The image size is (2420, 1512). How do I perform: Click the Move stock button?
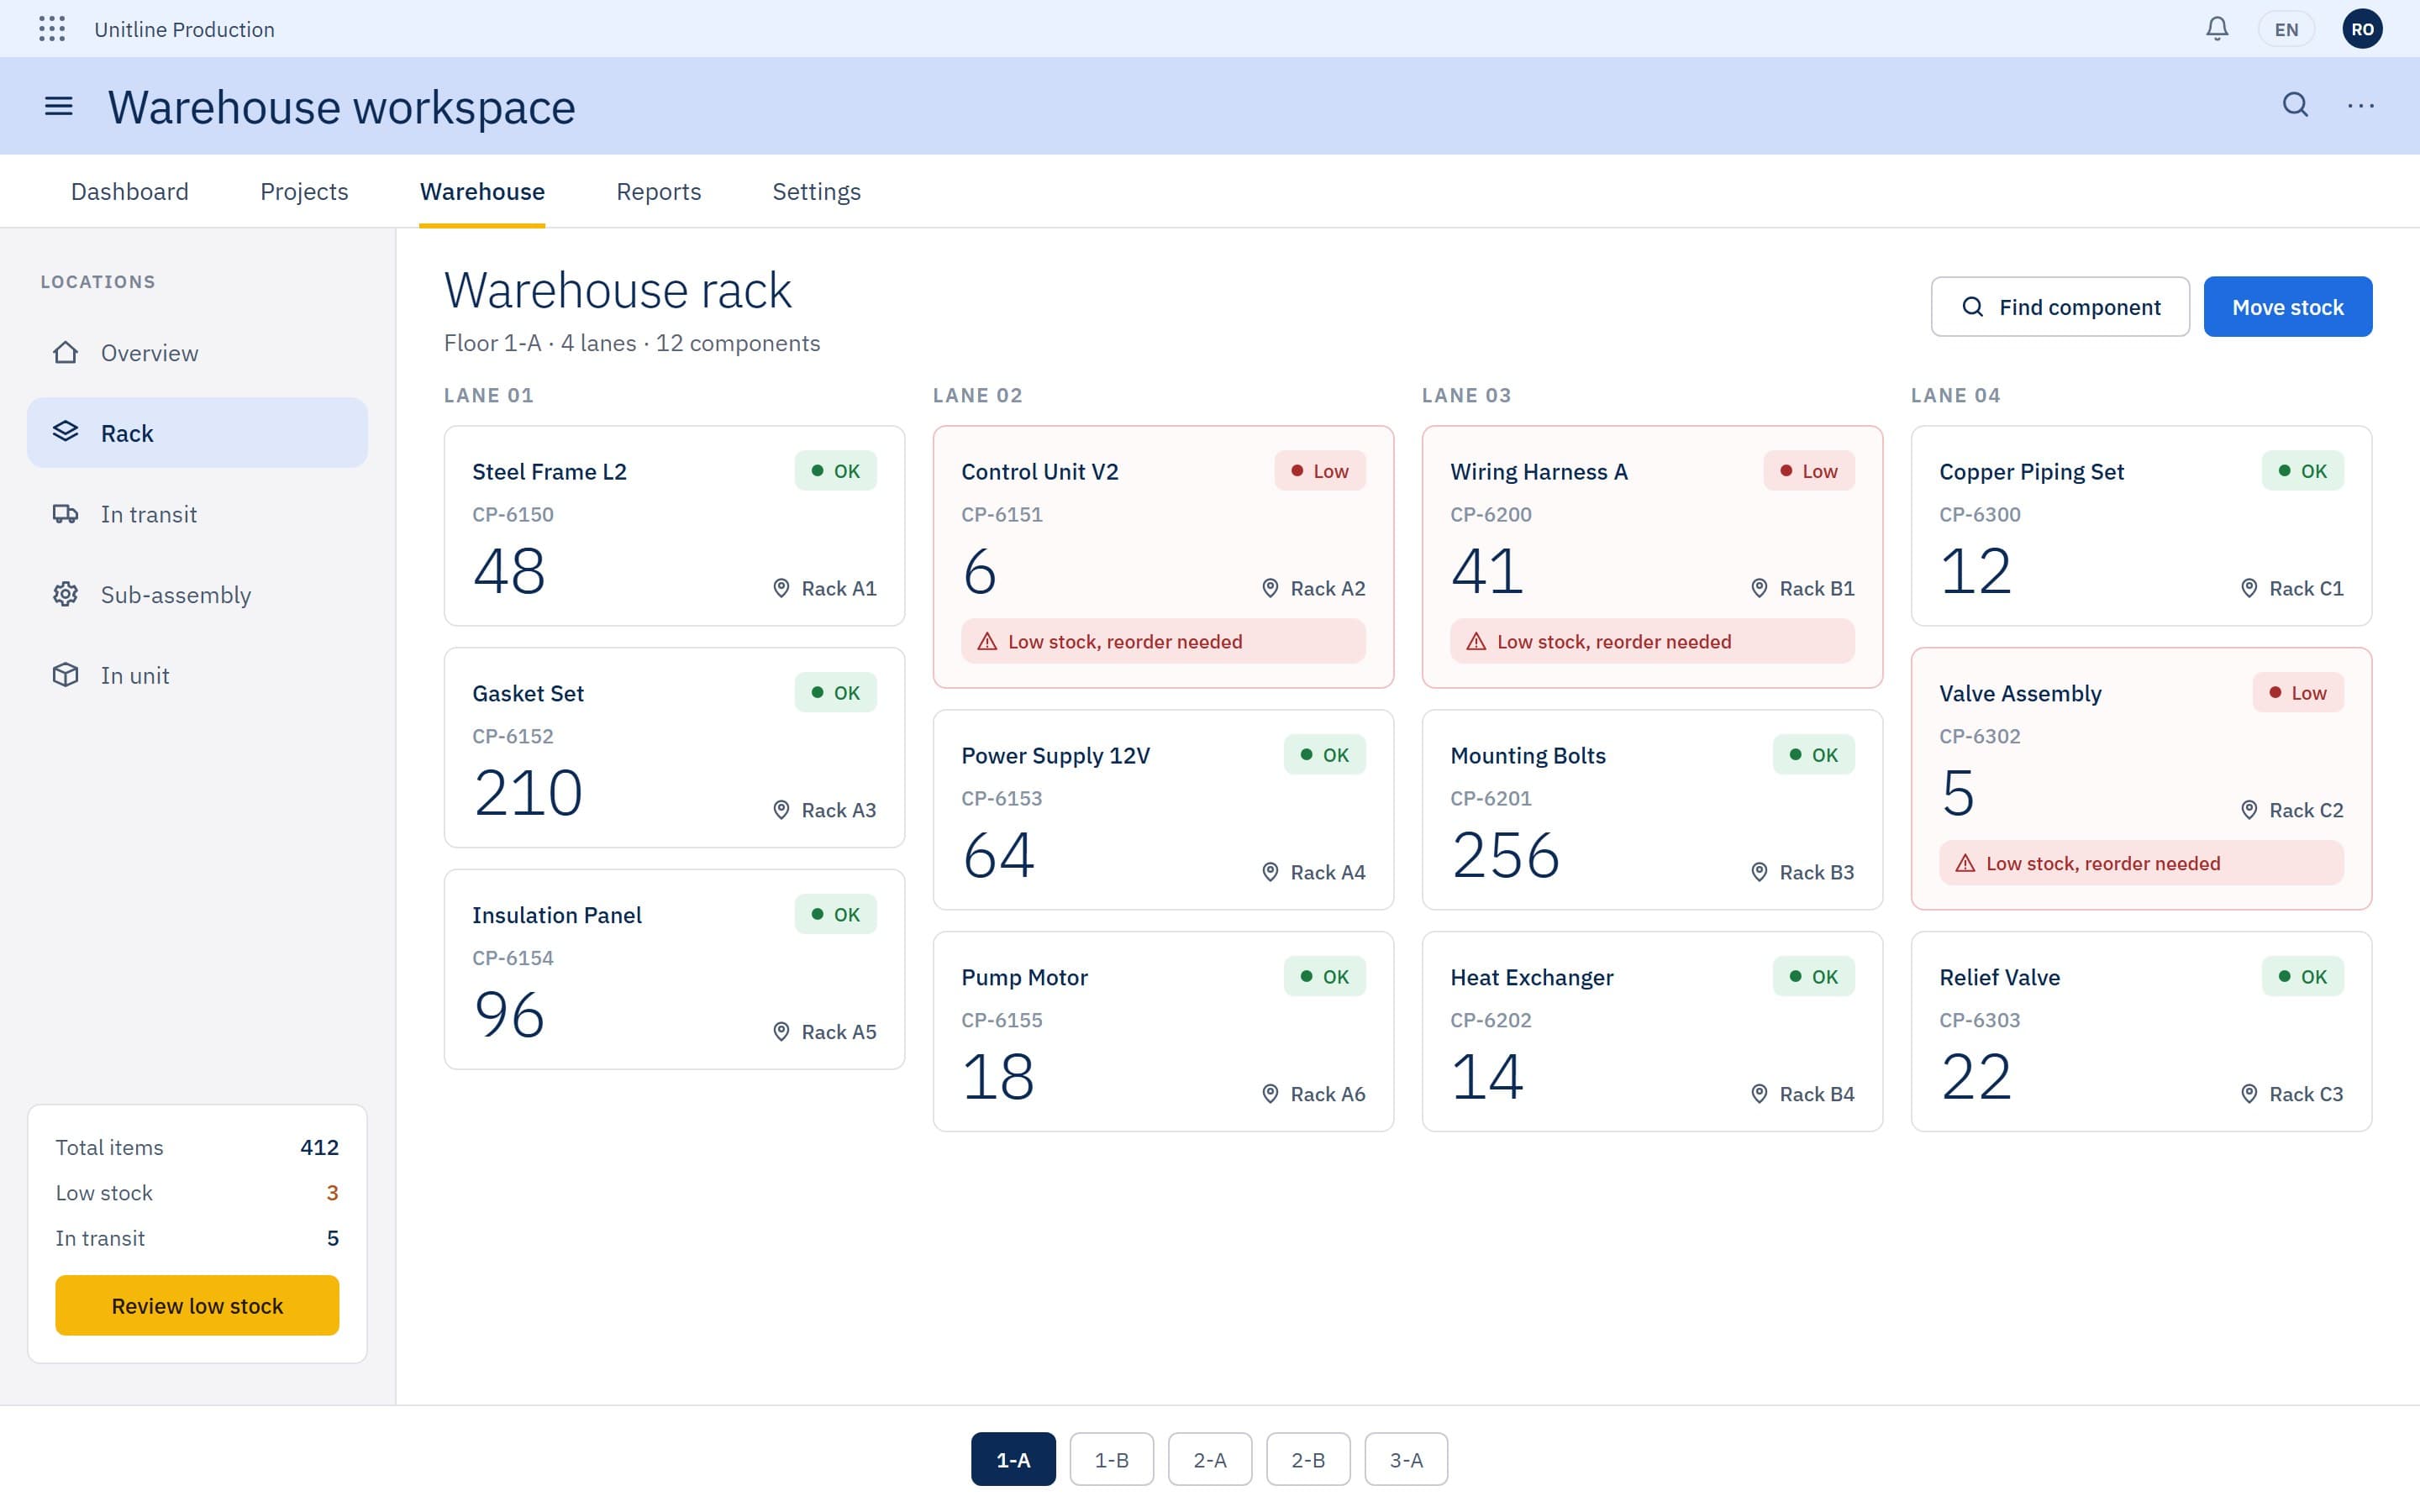[2288, 307]
